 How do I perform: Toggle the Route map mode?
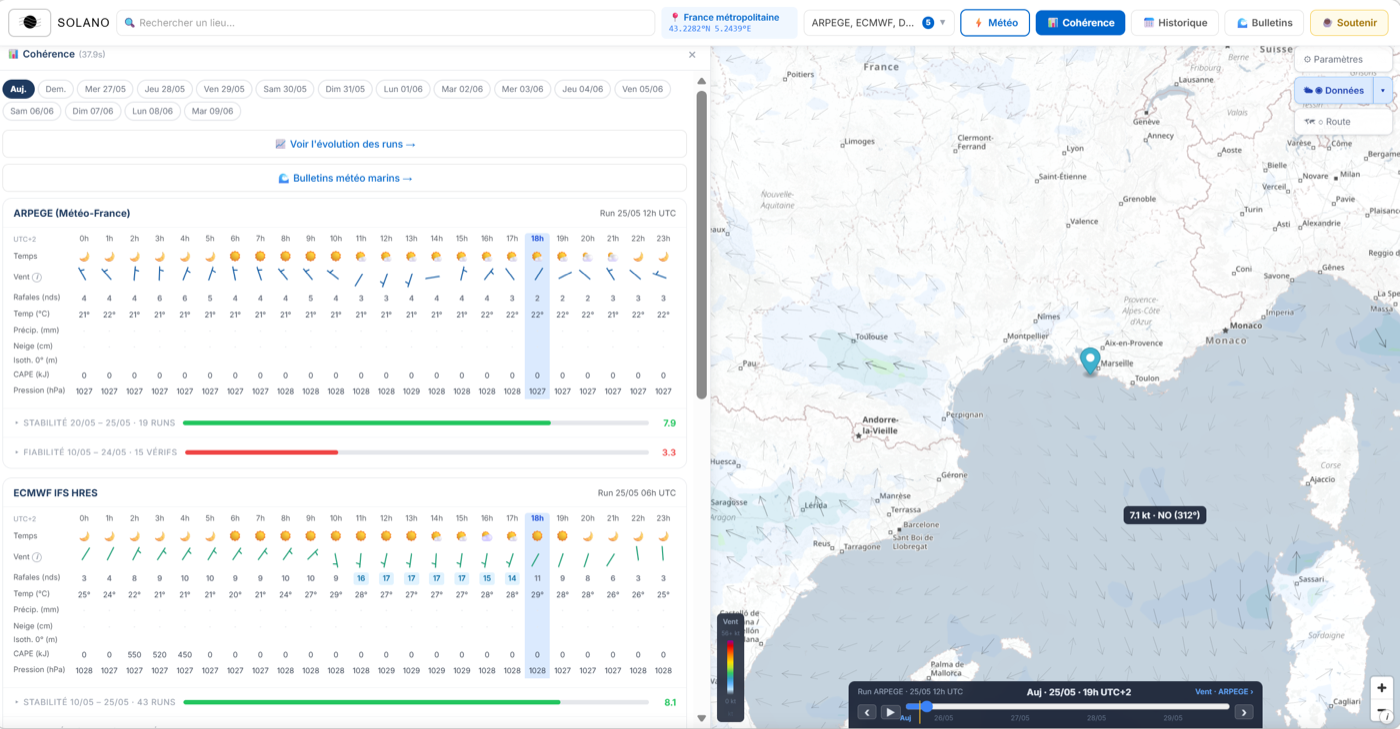(1343, 122)
